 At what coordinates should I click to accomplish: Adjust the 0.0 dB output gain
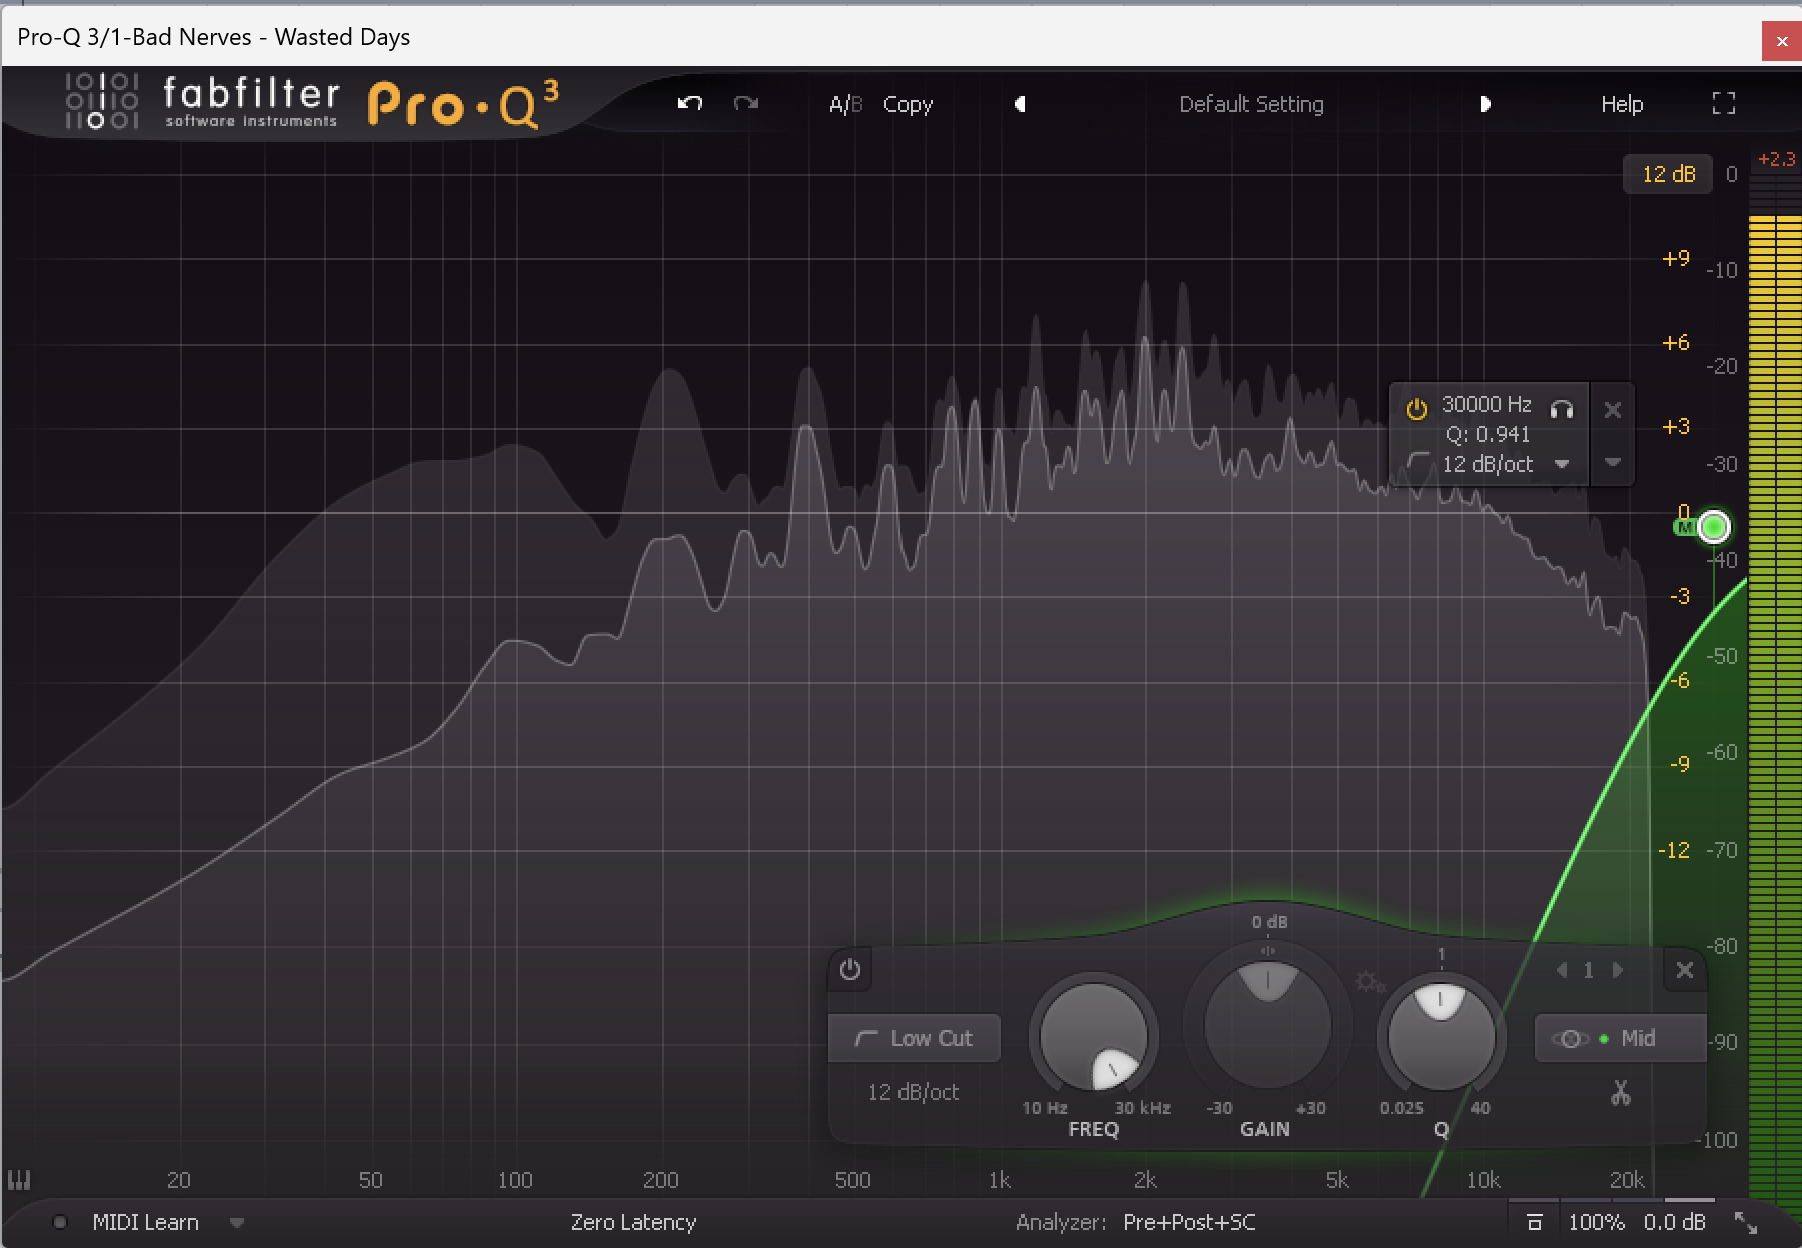pyautogui.click(x=1674, y=1222)
